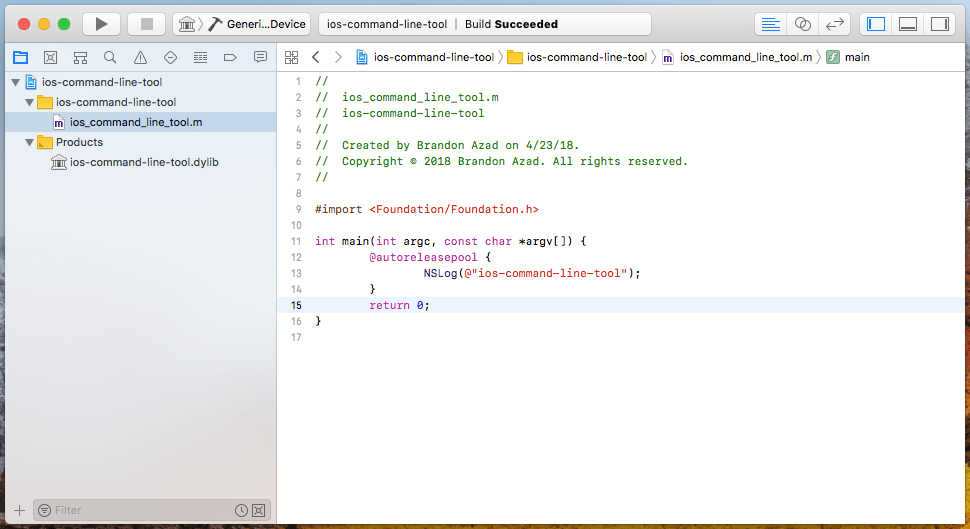The height and width of the screenshot is (529, 970).
Task: Open the Test navigator
Action: point(170,58)
